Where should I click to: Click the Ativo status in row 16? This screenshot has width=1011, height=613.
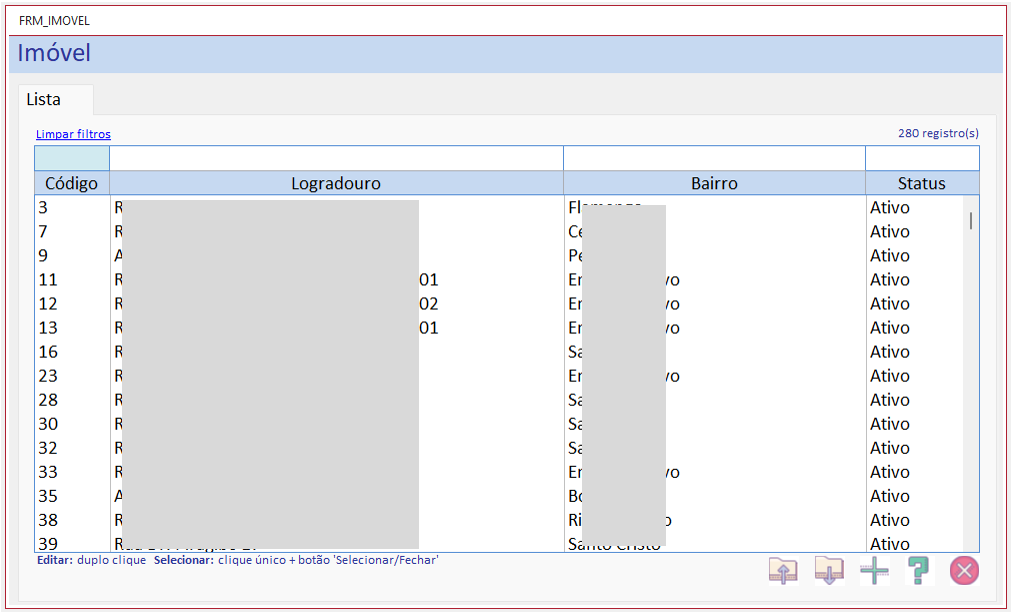[x=890, y=352]
